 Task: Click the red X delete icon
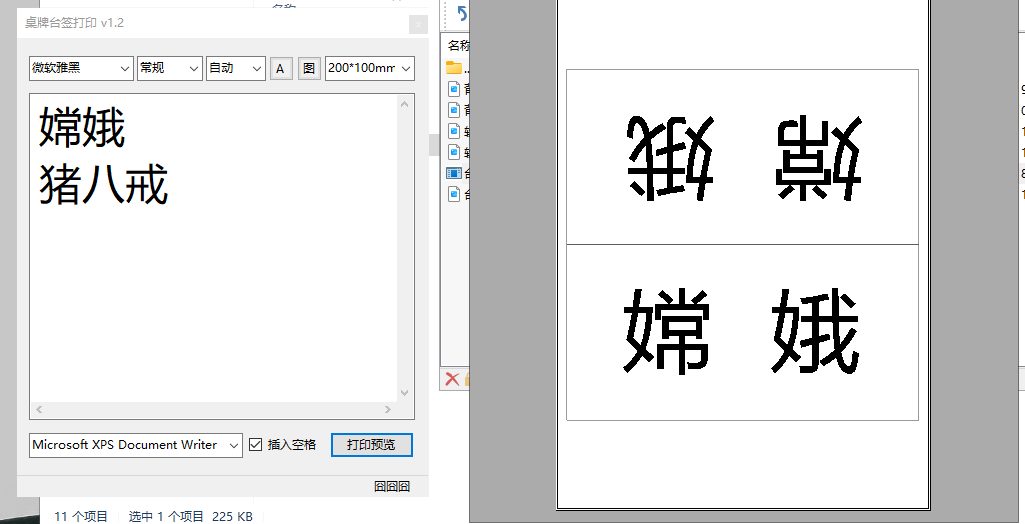(x=452, y=378)
